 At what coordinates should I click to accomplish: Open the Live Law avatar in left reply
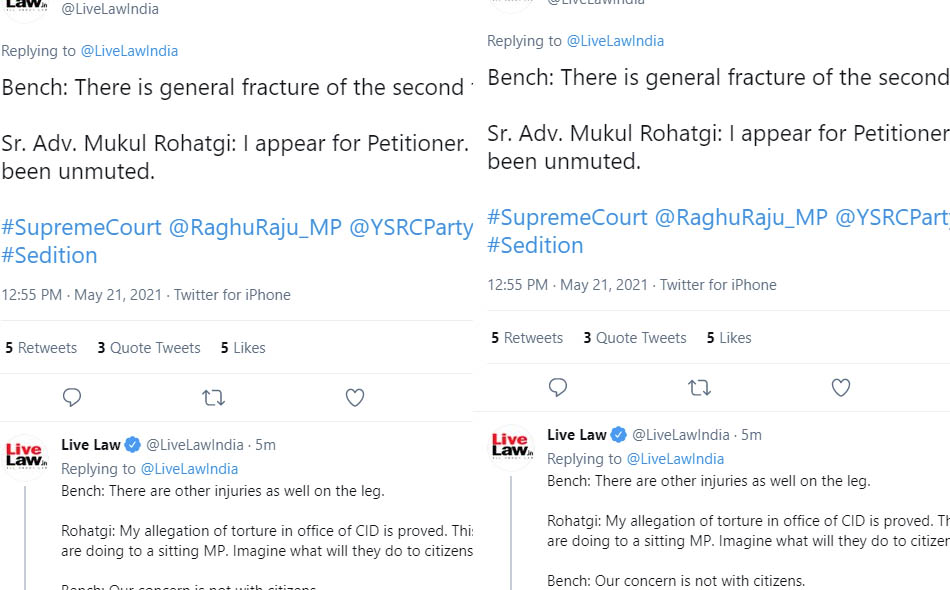(x=25, y=456)
